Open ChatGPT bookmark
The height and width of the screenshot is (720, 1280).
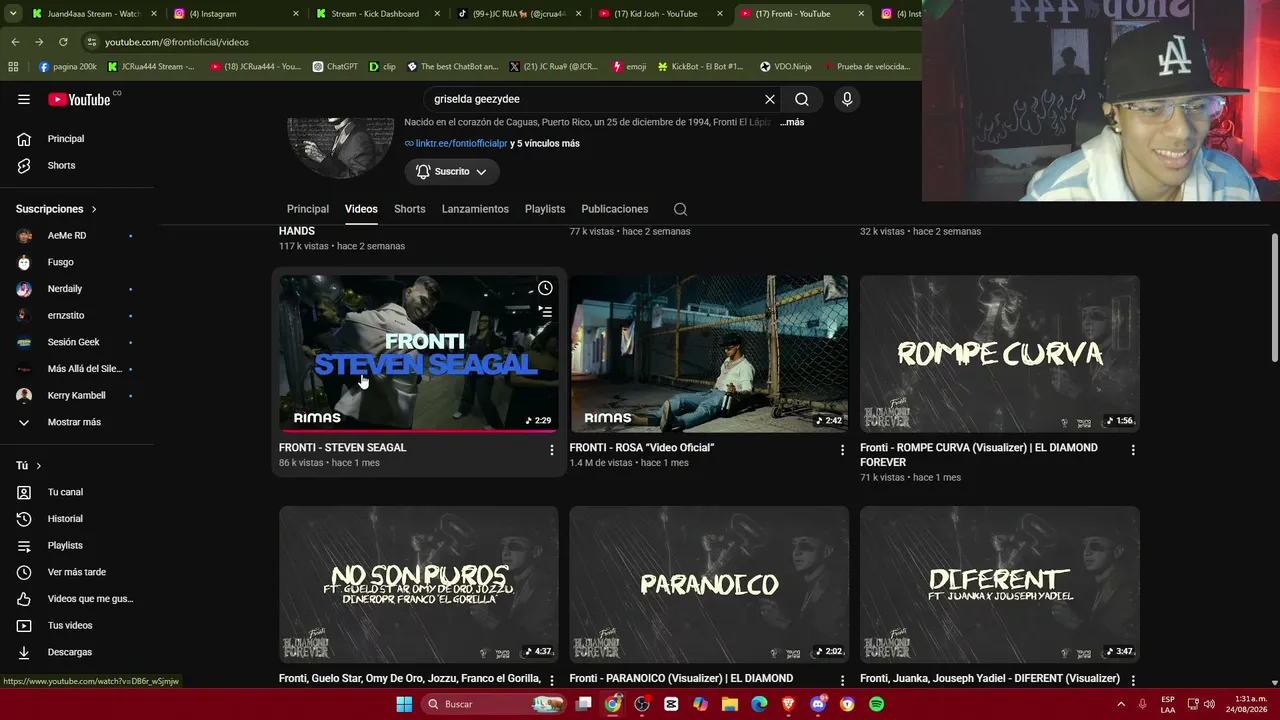pyautogui.click(x=334, y=67)
